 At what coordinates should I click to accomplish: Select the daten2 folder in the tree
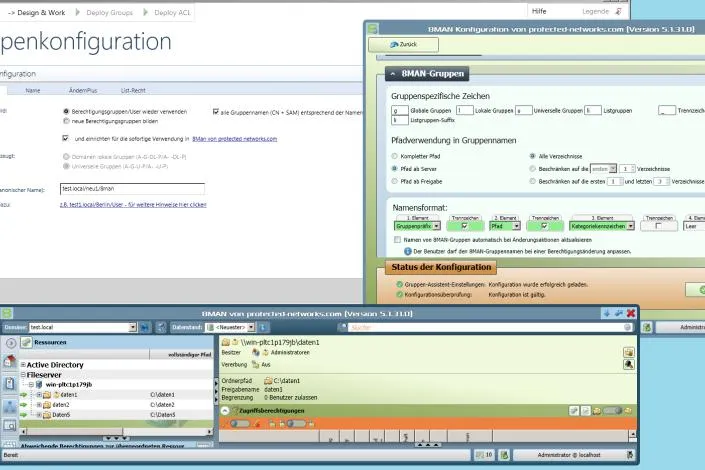click(x=61, y=405)
